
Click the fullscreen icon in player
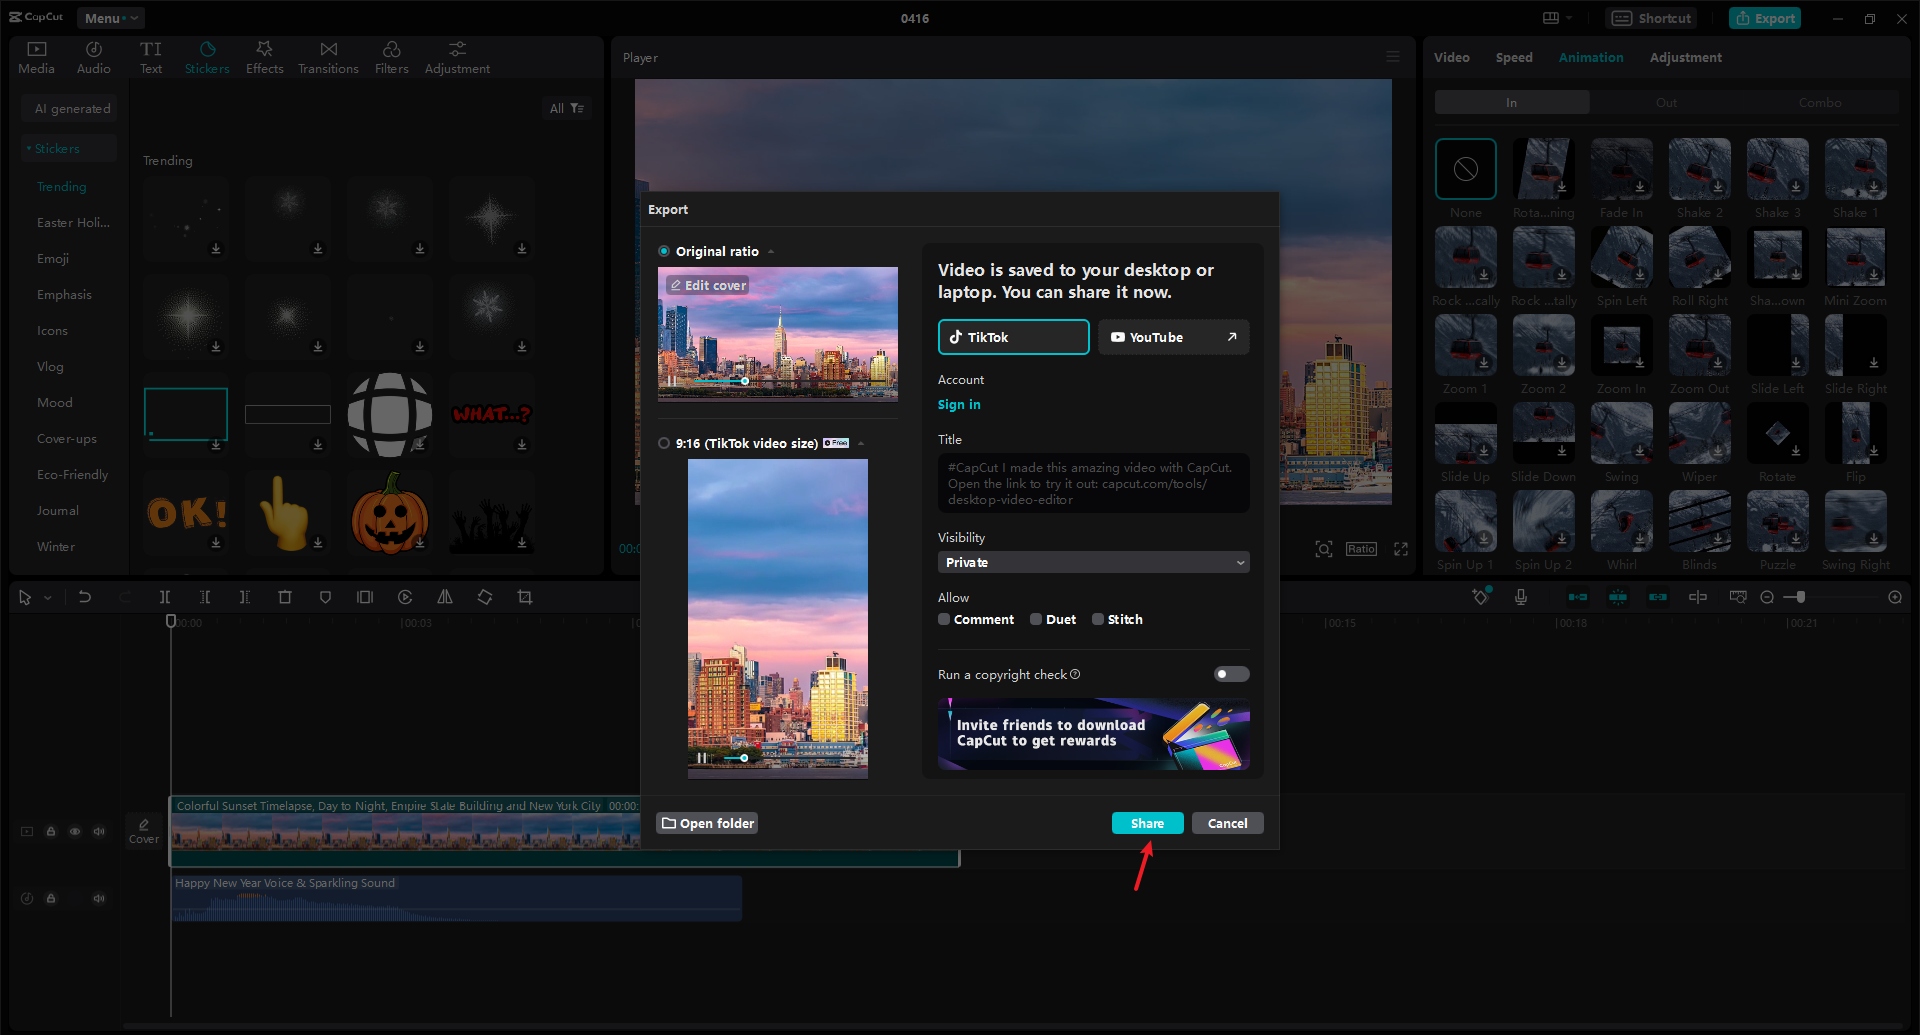[1401, 549]
